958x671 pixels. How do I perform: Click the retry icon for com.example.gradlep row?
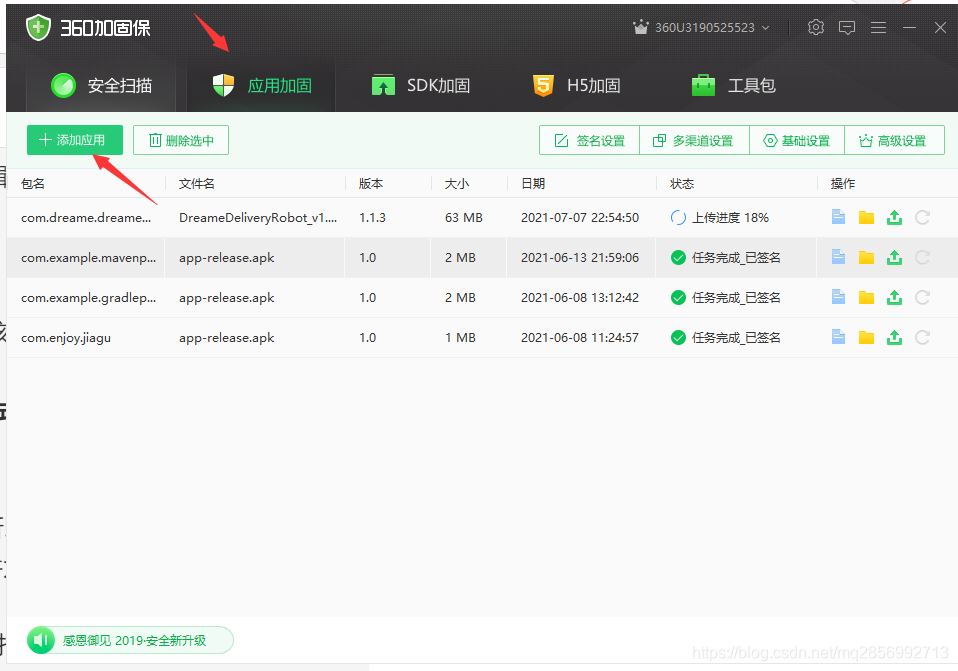click(923, 297)
